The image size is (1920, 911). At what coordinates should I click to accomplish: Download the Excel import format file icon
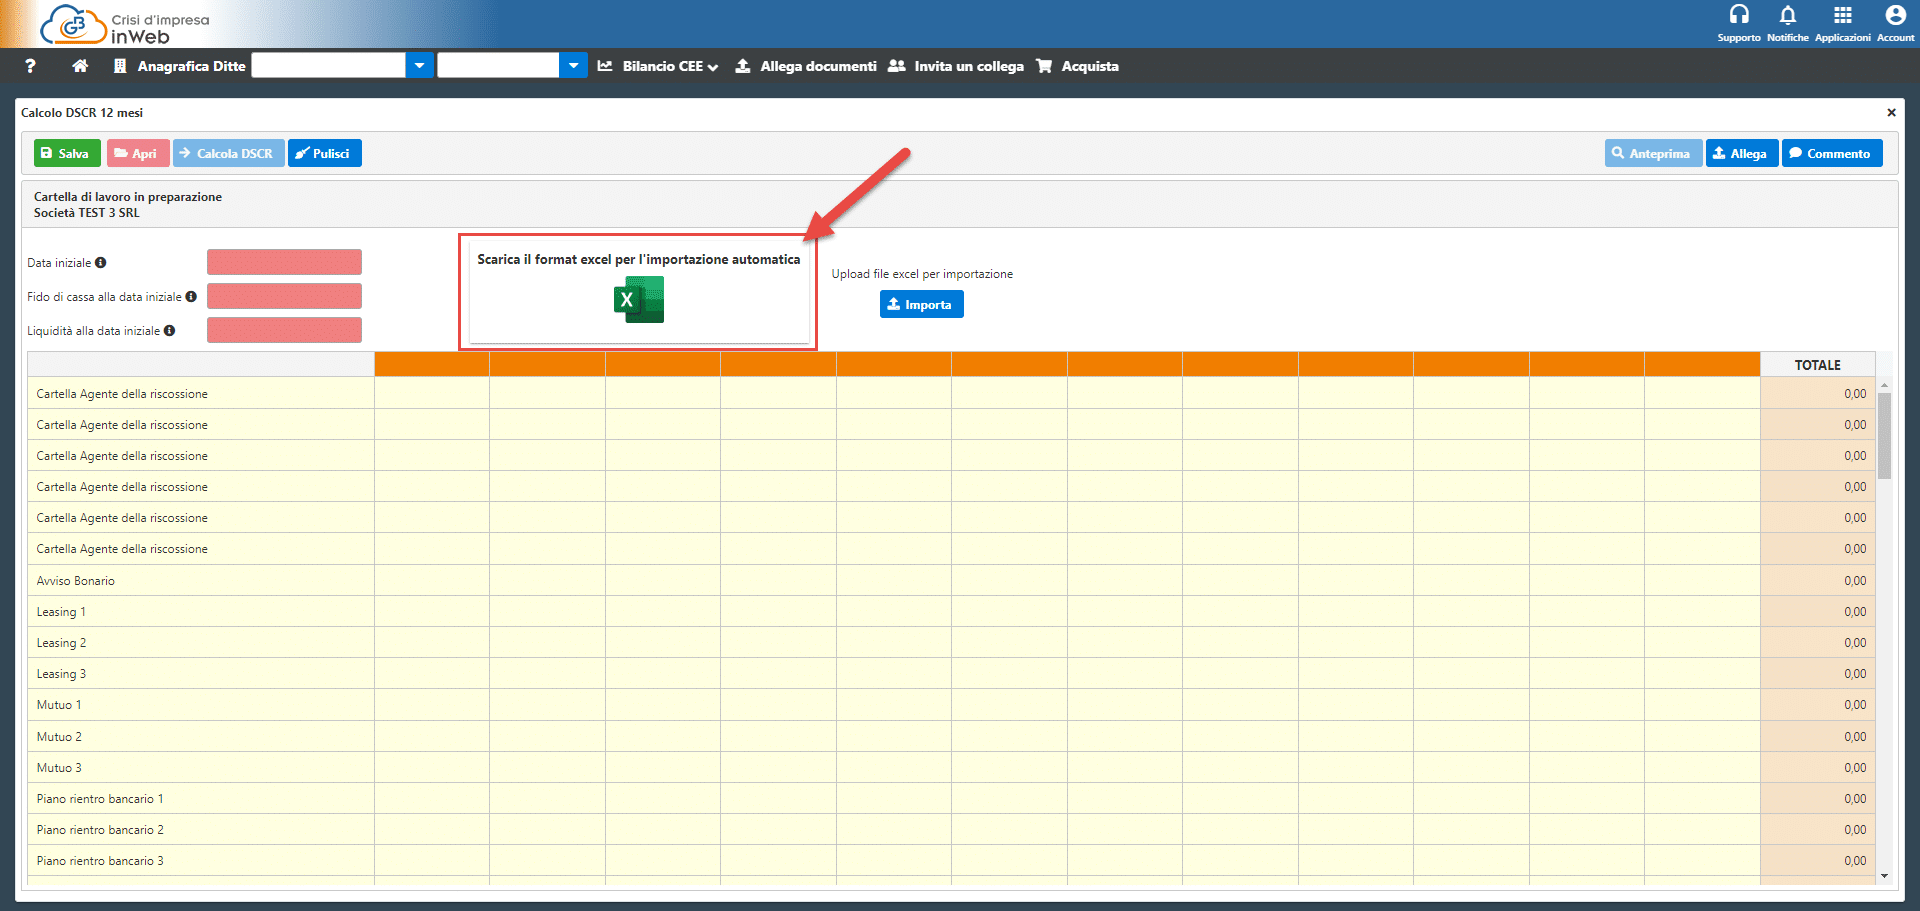[638, 300]
